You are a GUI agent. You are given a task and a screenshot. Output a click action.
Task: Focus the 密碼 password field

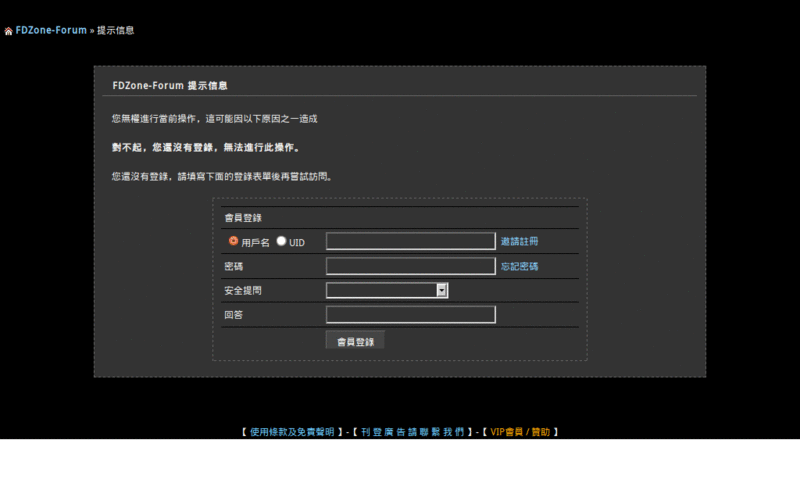411,266
